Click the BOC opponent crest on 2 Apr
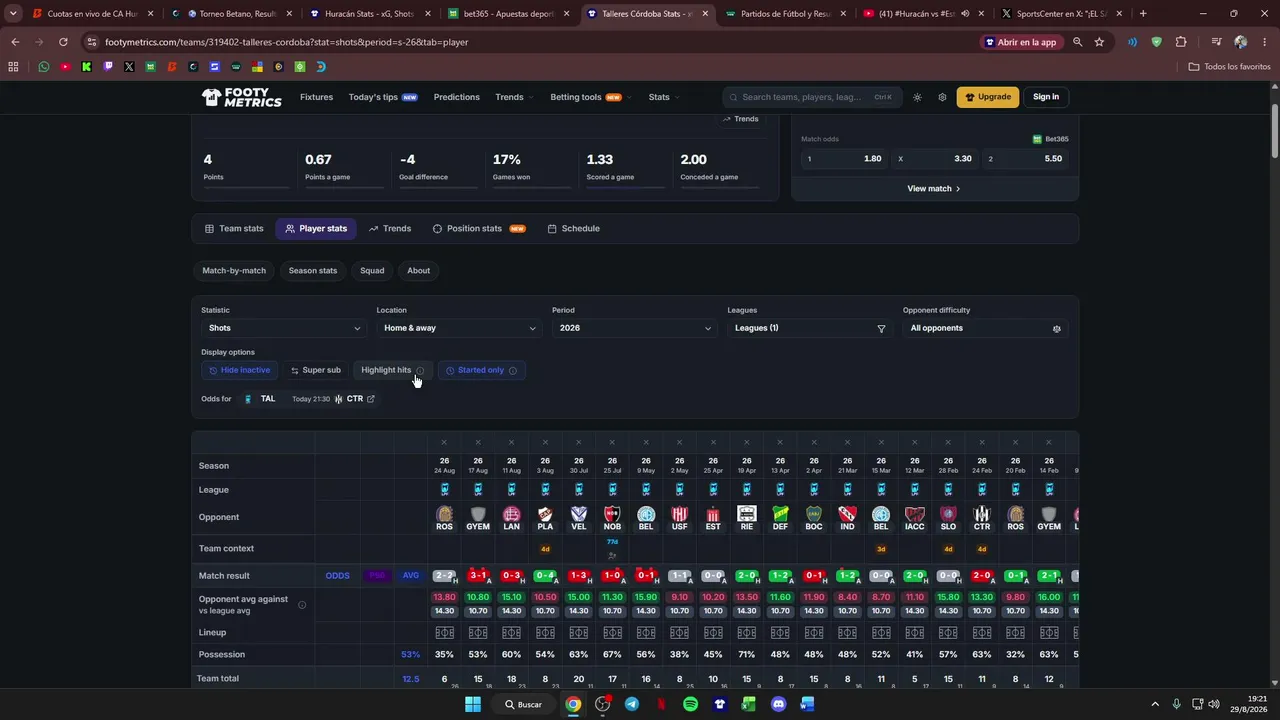 click(x=814, y=514)
